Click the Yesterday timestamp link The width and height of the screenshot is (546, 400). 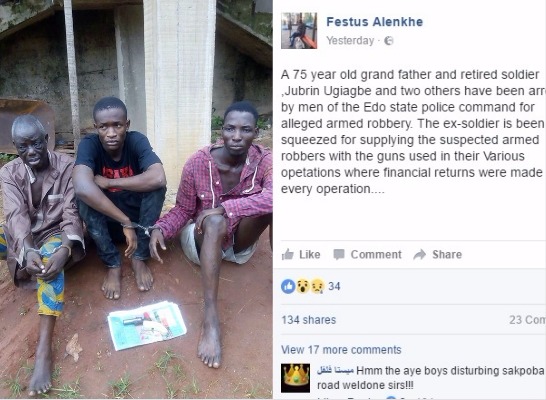click(350, 41)
